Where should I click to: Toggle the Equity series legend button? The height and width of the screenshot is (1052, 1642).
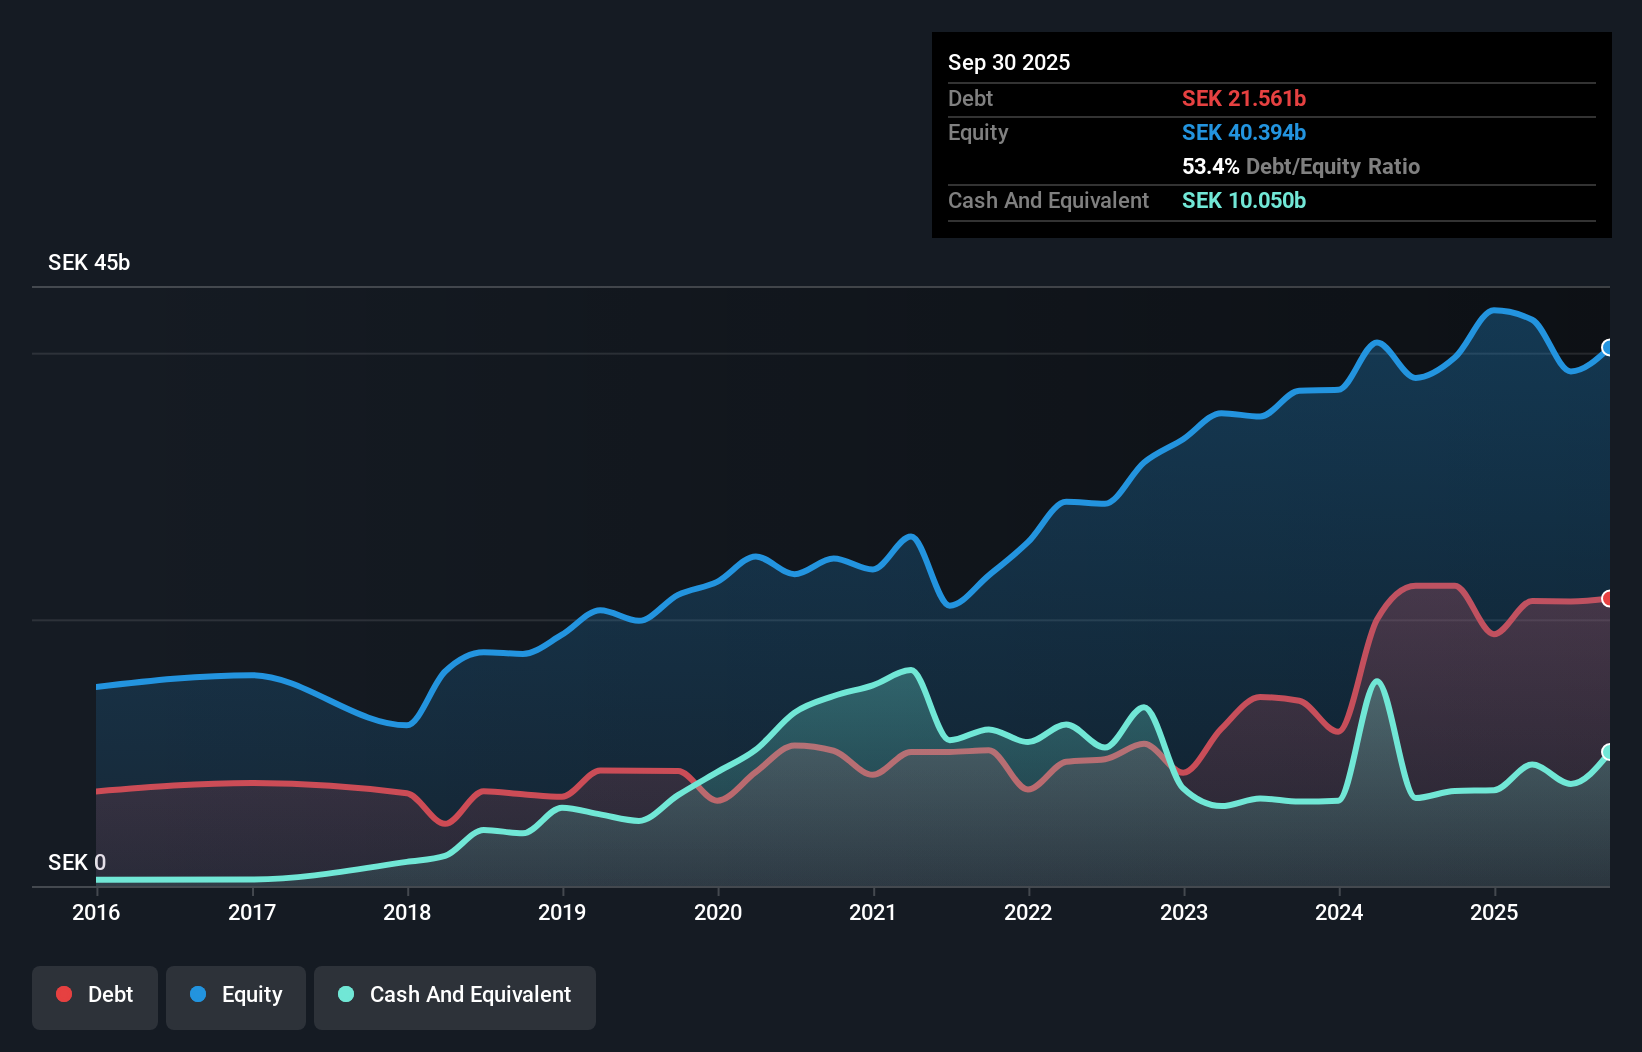point(236,997)
